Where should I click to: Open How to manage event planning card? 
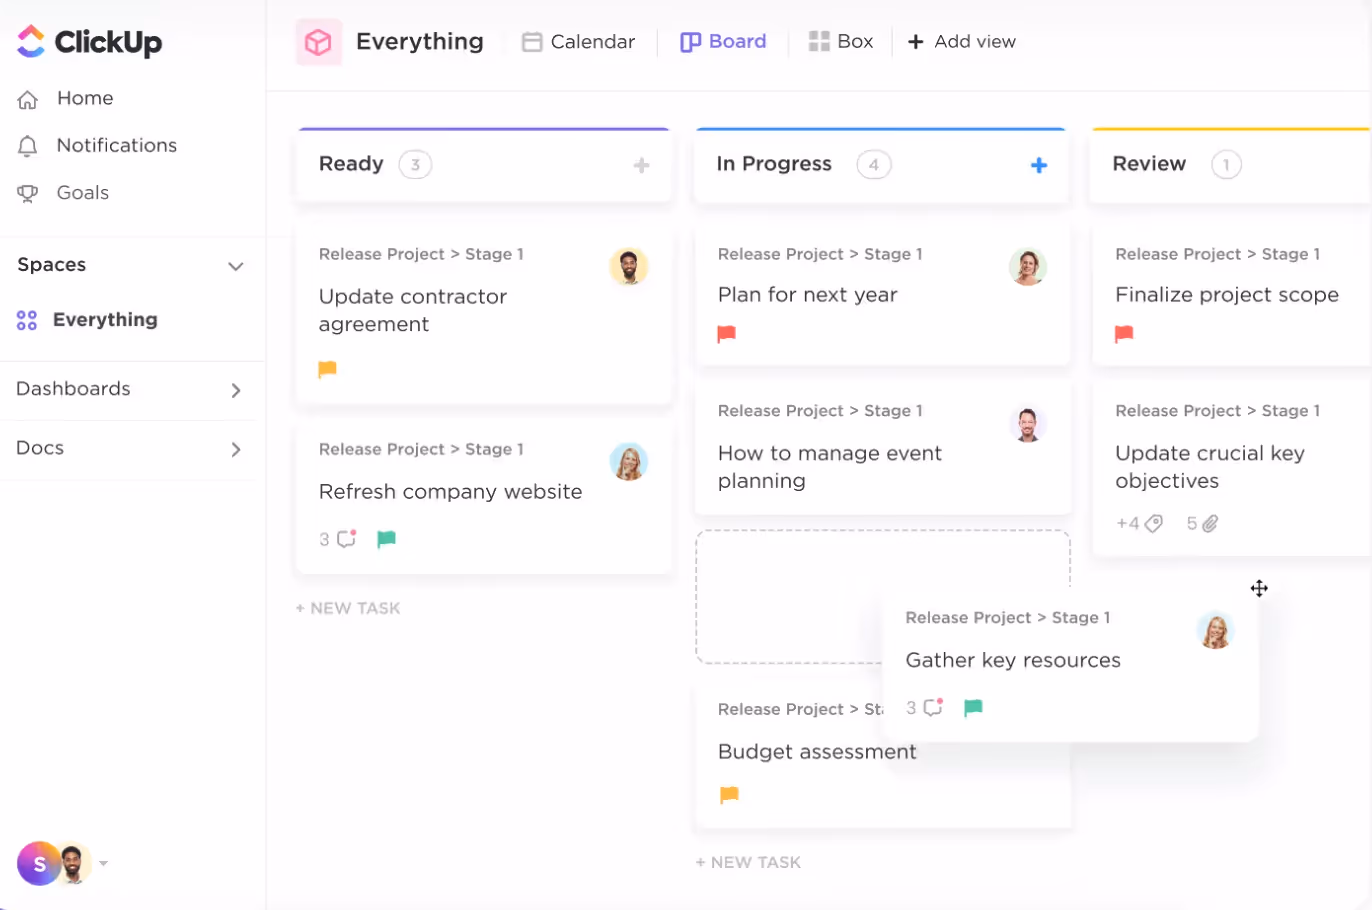point(883,448)
